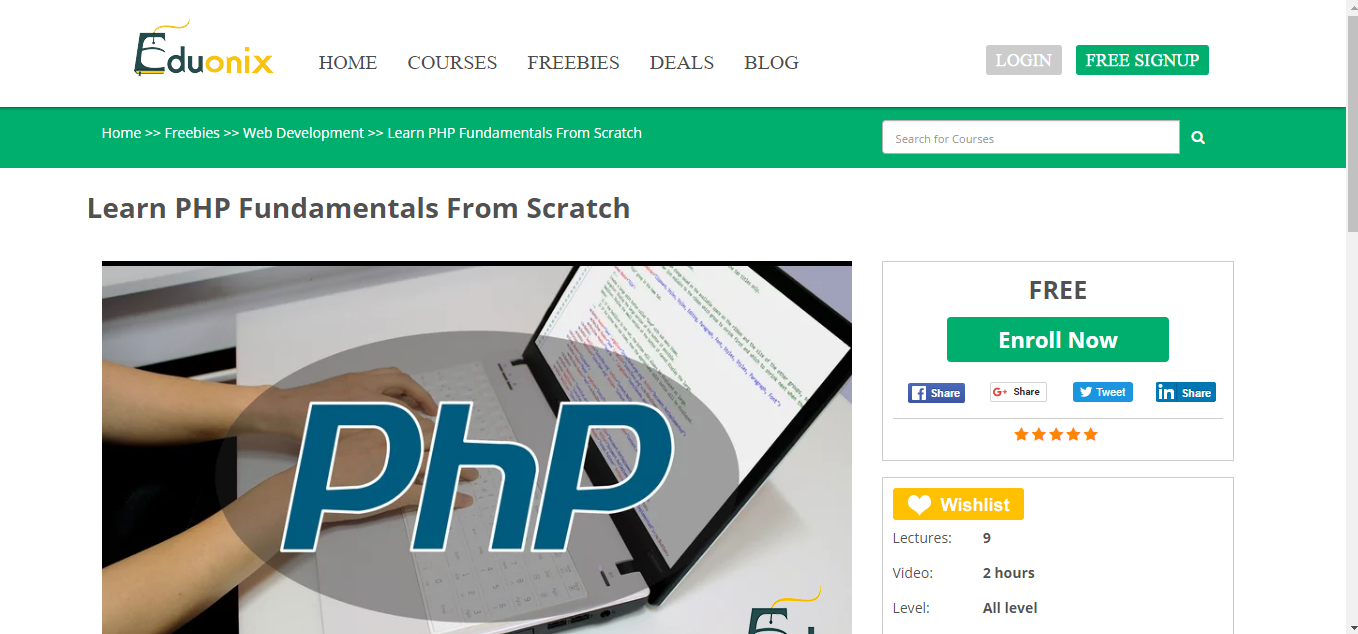Open the DEALS menu item

pos(682,62)
